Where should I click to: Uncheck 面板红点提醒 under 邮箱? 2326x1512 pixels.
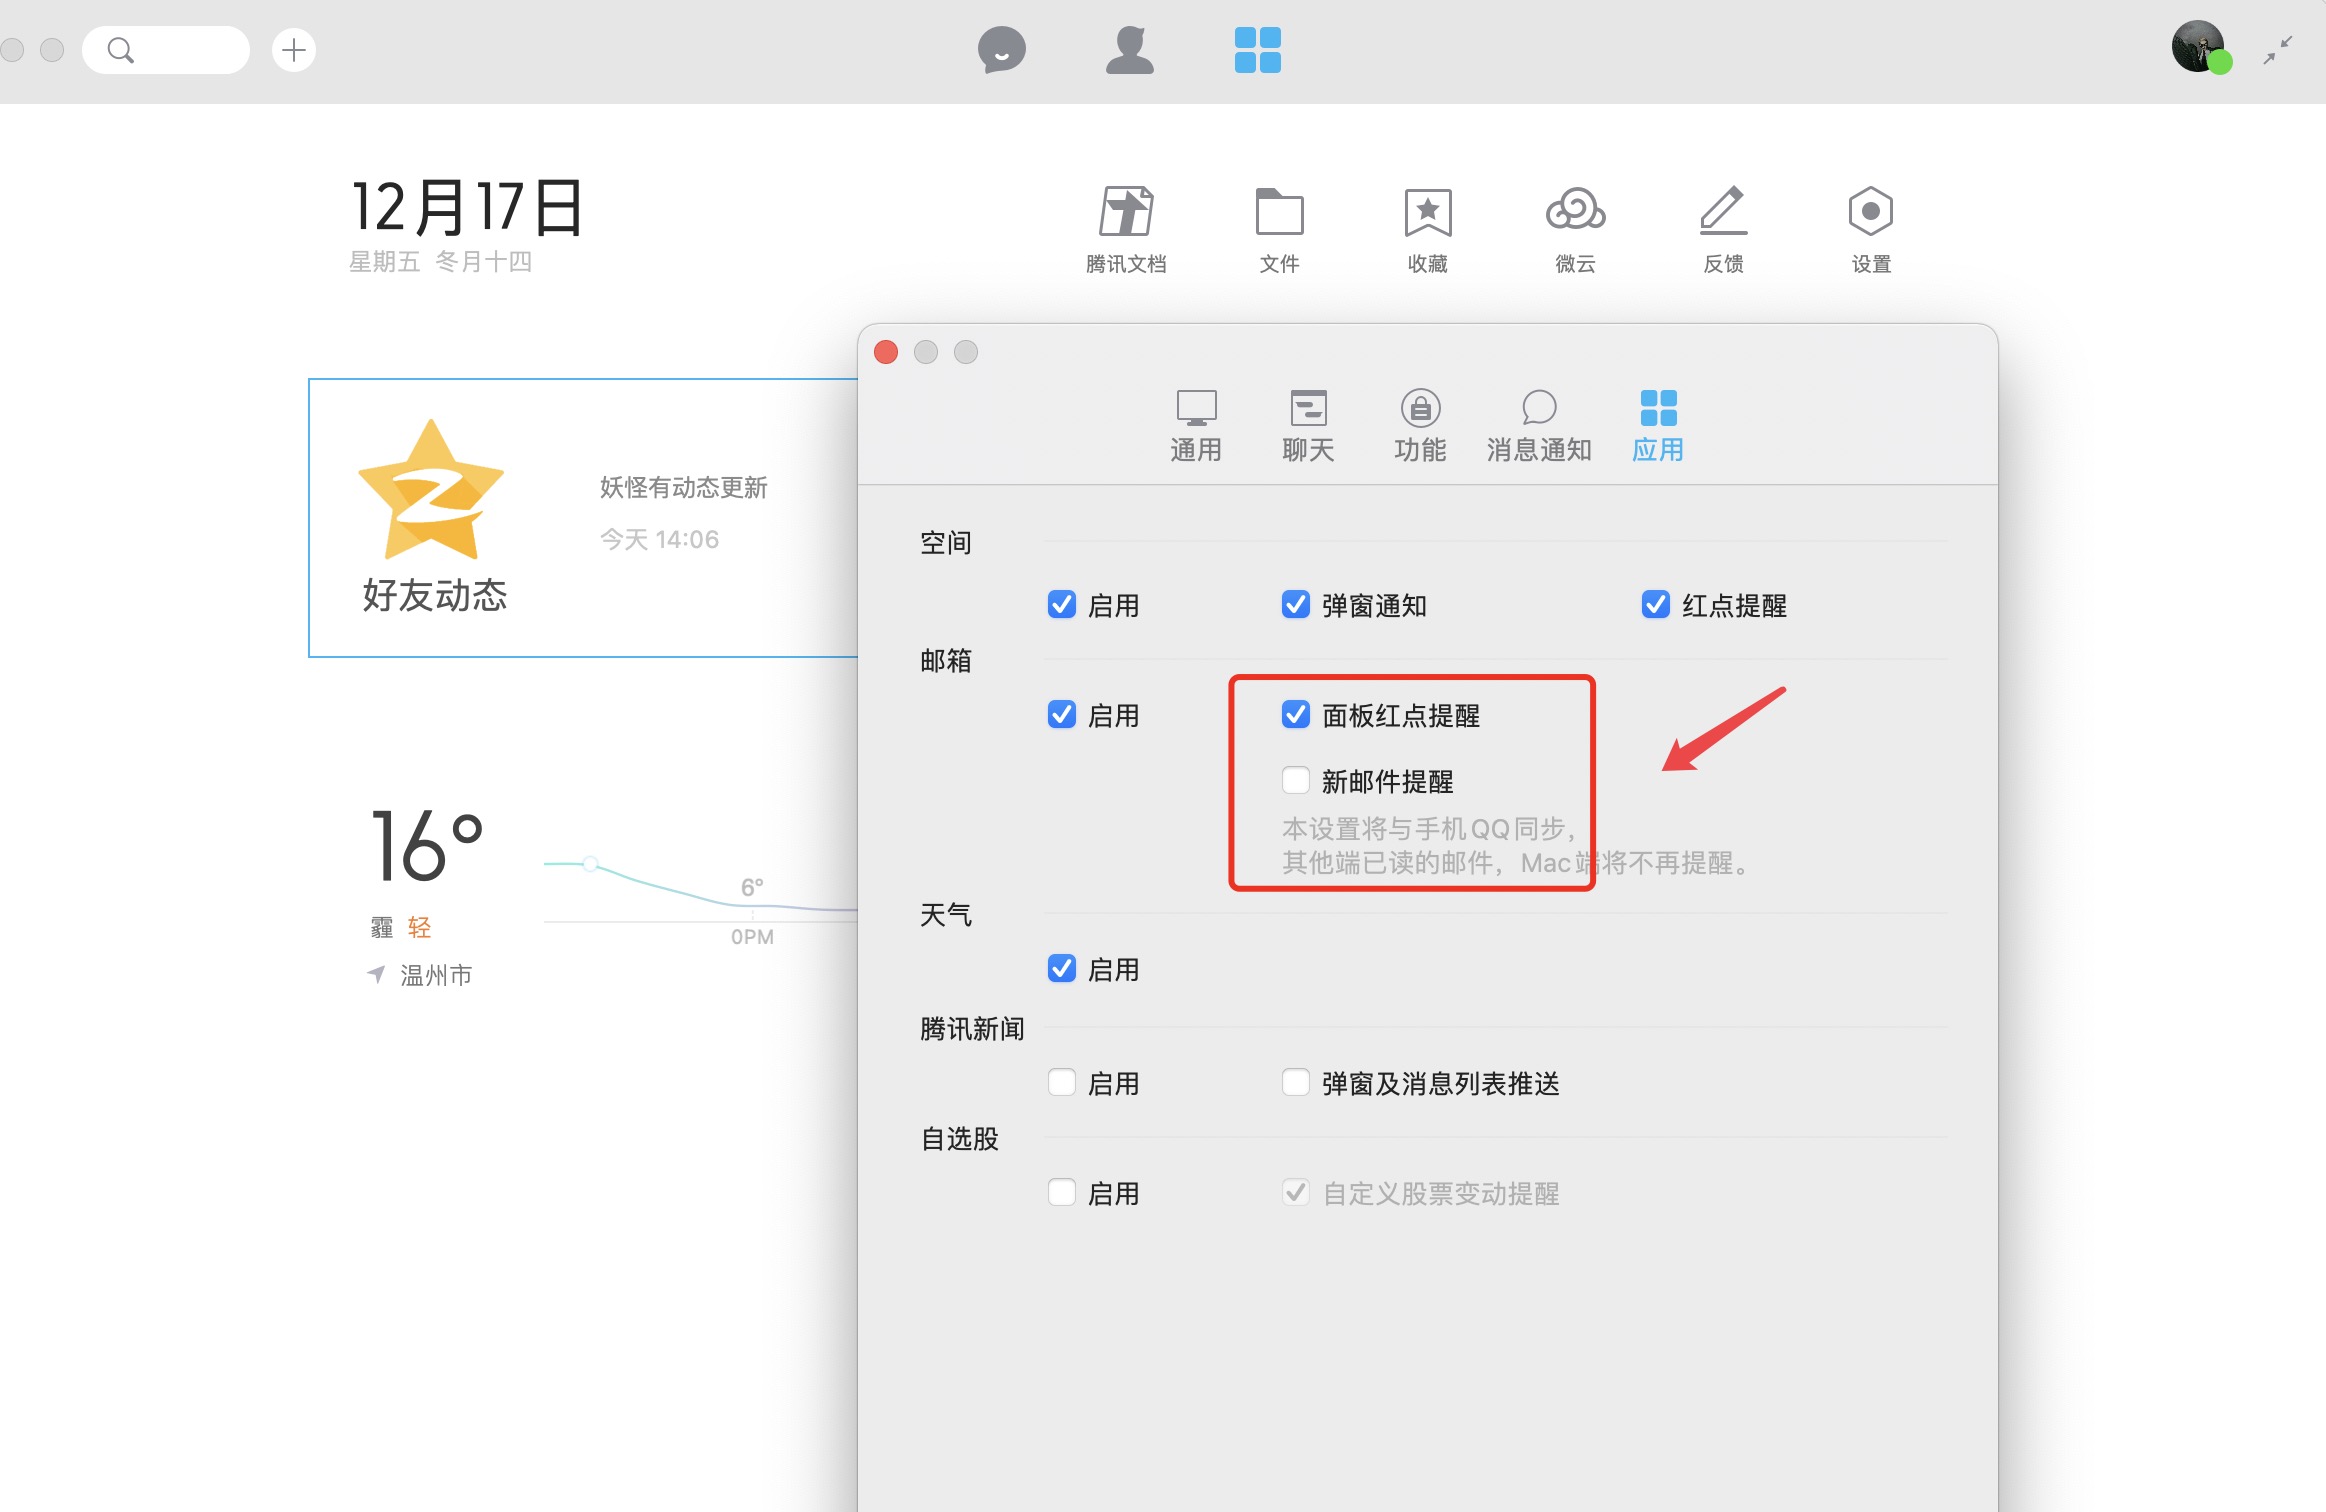click(x=1296, y=715)
